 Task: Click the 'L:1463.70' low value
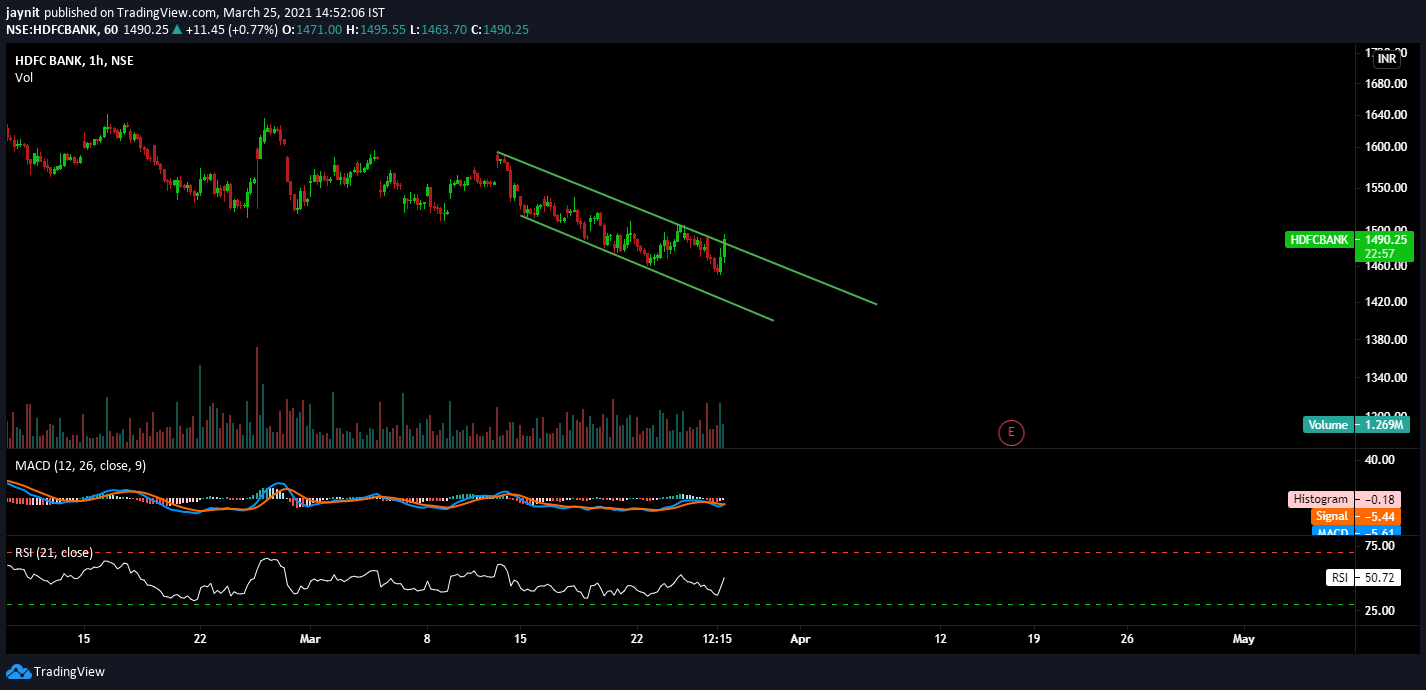coord(439,30)
